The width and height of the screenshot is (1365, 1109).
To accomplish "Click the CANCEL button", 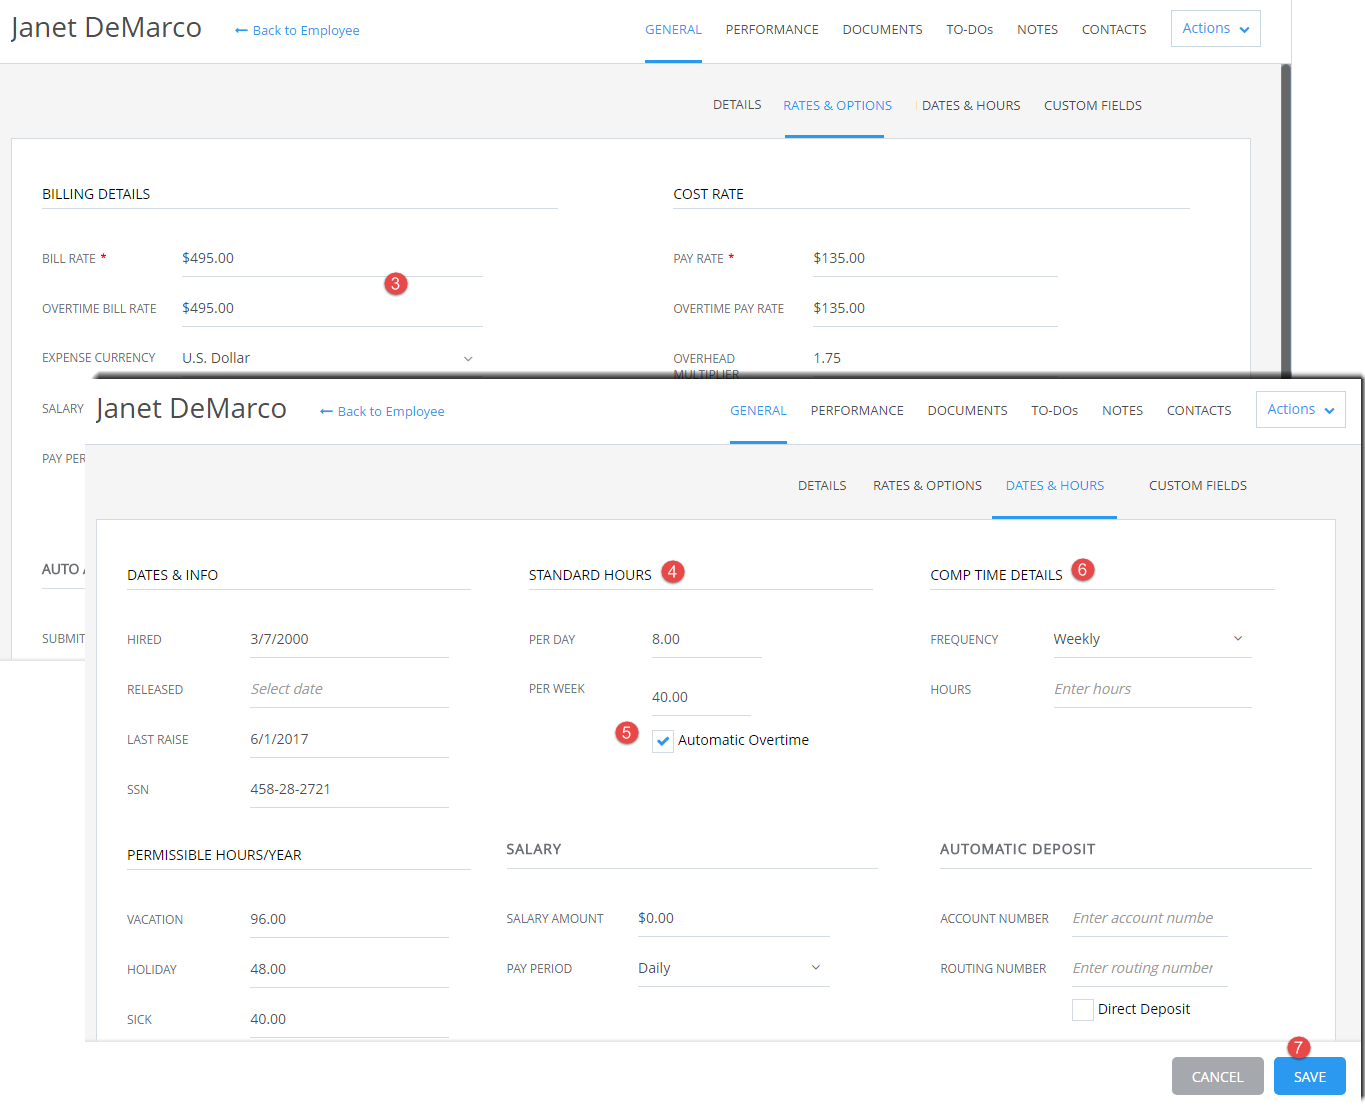I will [1217, 1077].
